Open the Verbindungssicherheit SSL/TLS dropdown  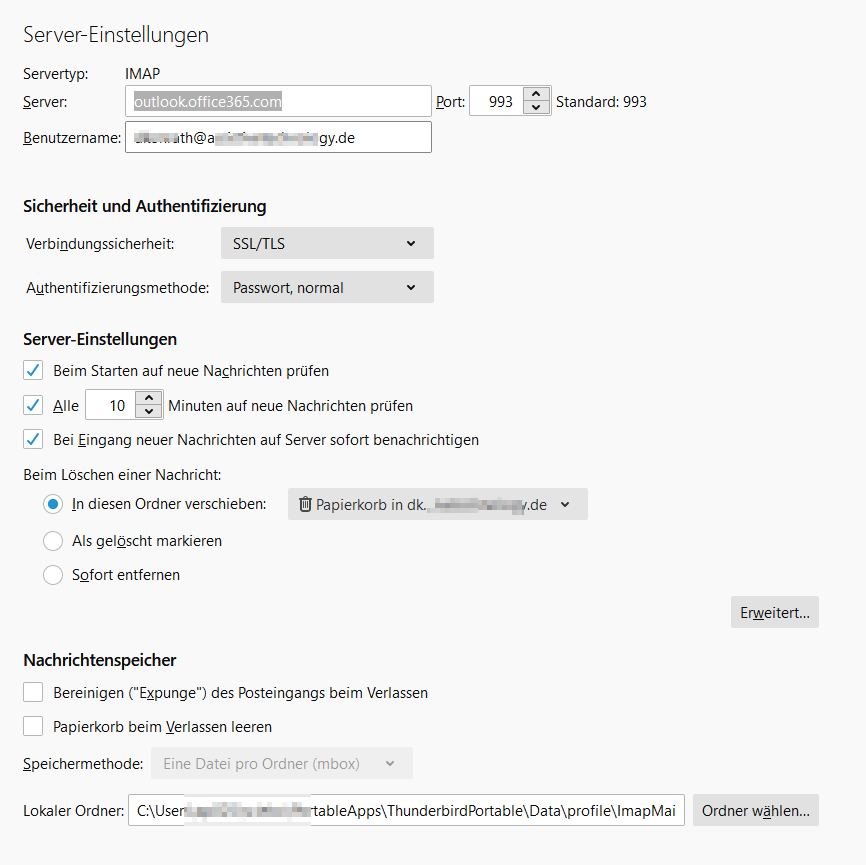327,243
